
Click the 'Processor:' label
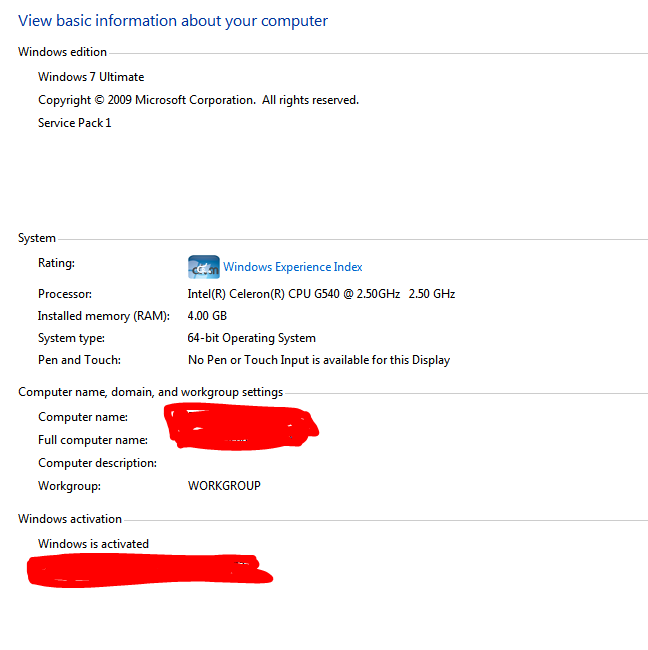(x=65, y=294)
